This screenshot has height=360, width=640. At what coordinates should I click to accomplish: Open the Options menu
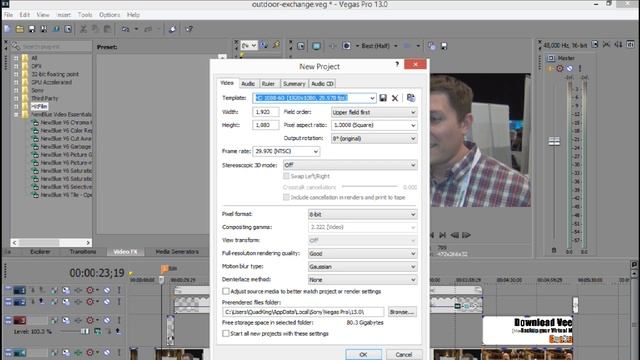(109, 15)
